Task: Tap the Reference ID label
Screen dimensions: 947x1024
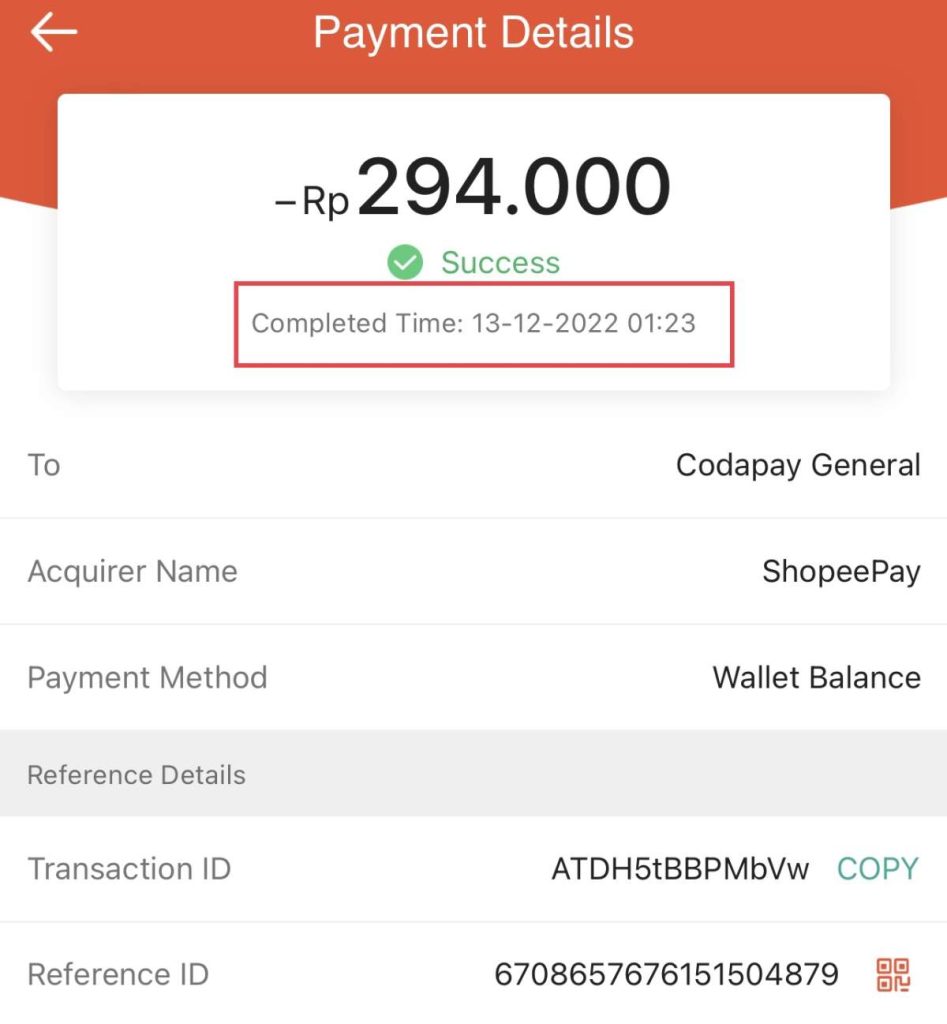Action: pos(118,974)
